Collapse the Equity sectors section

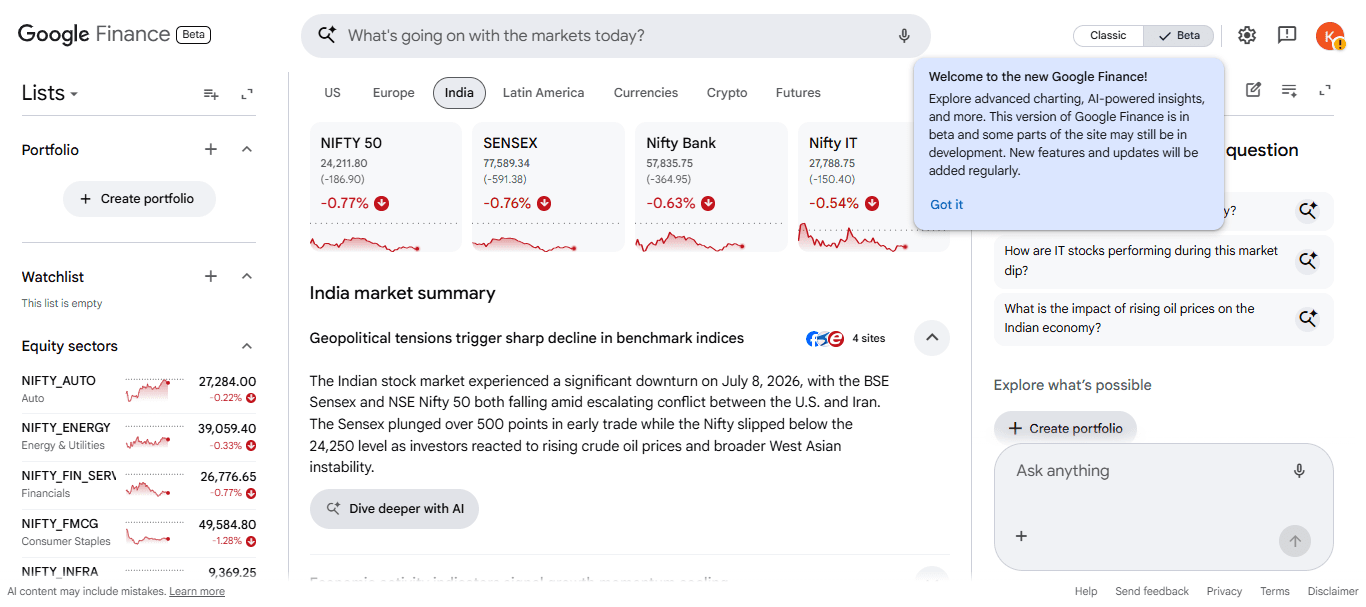tap(247, 346)
